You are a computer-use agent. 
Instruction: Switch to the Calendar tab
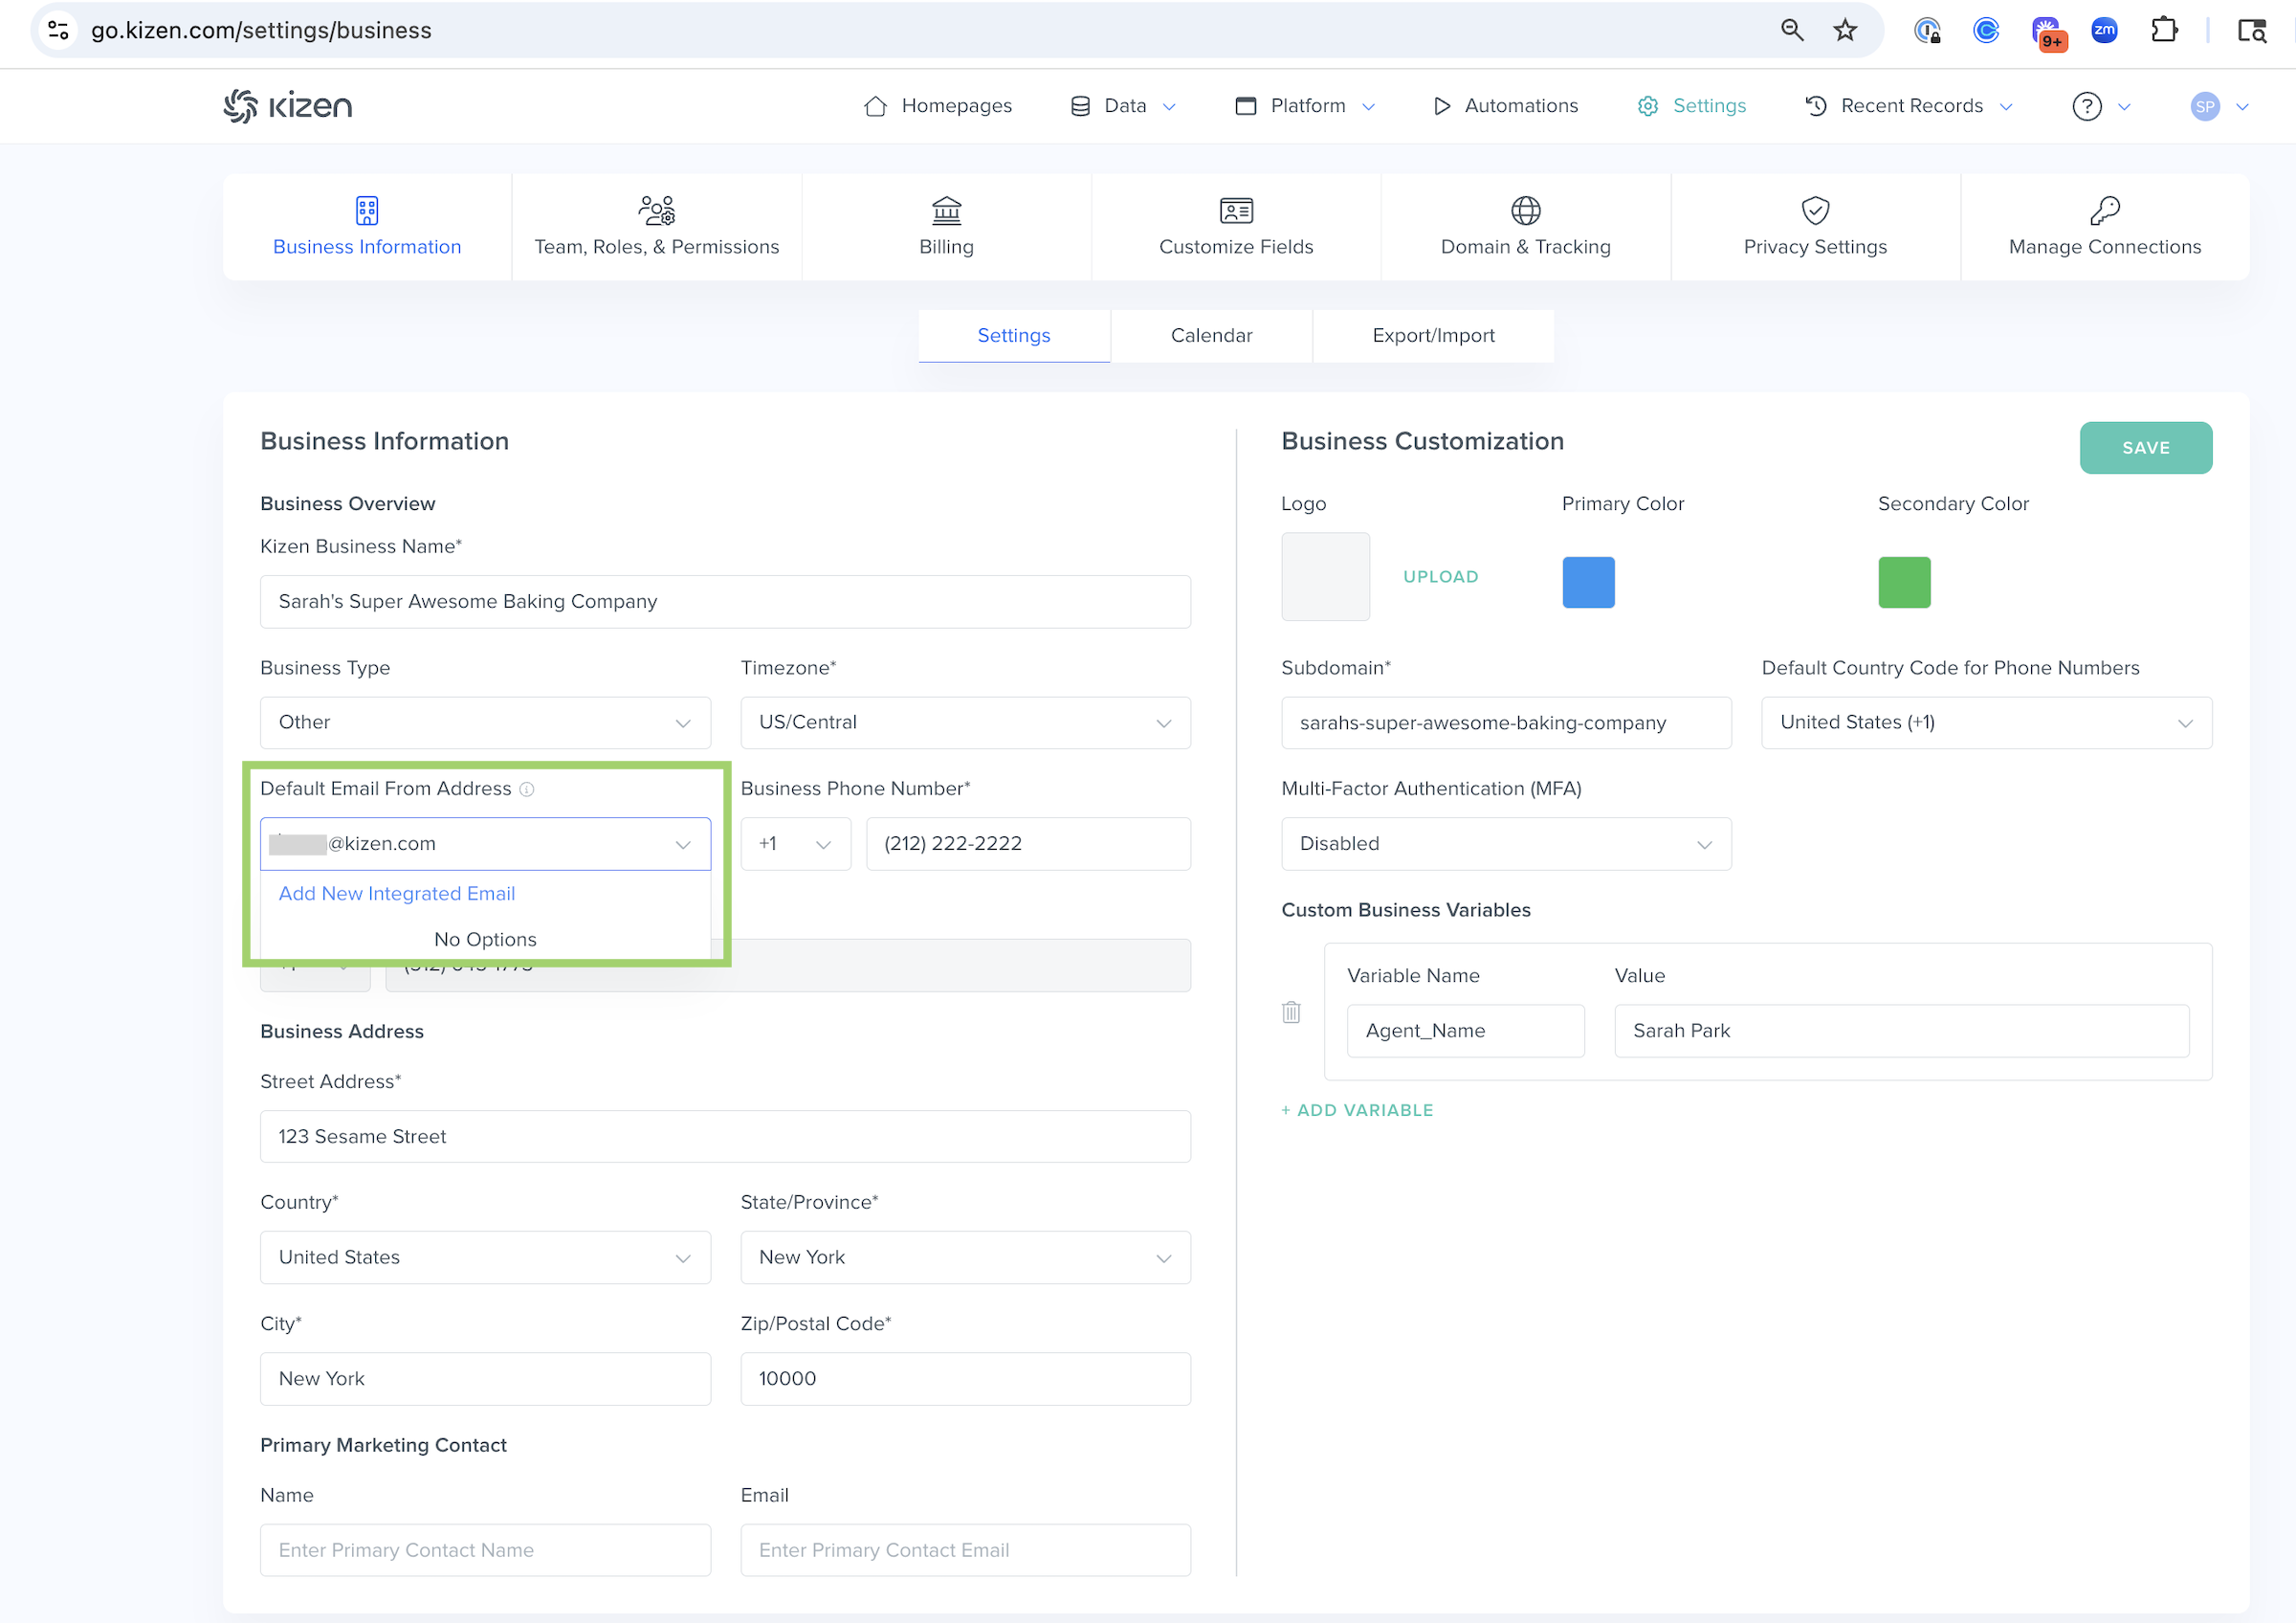pos(1211,336)
